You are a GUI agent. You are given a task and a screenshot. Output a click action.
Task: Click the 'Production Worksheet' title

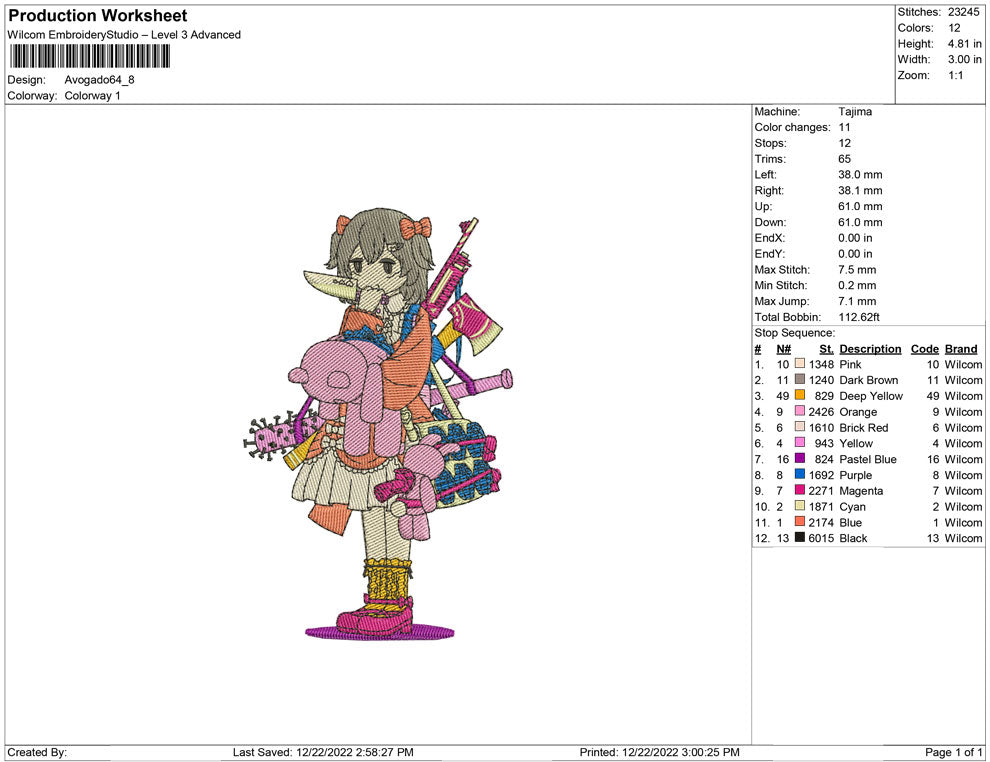tap(98, 16)
